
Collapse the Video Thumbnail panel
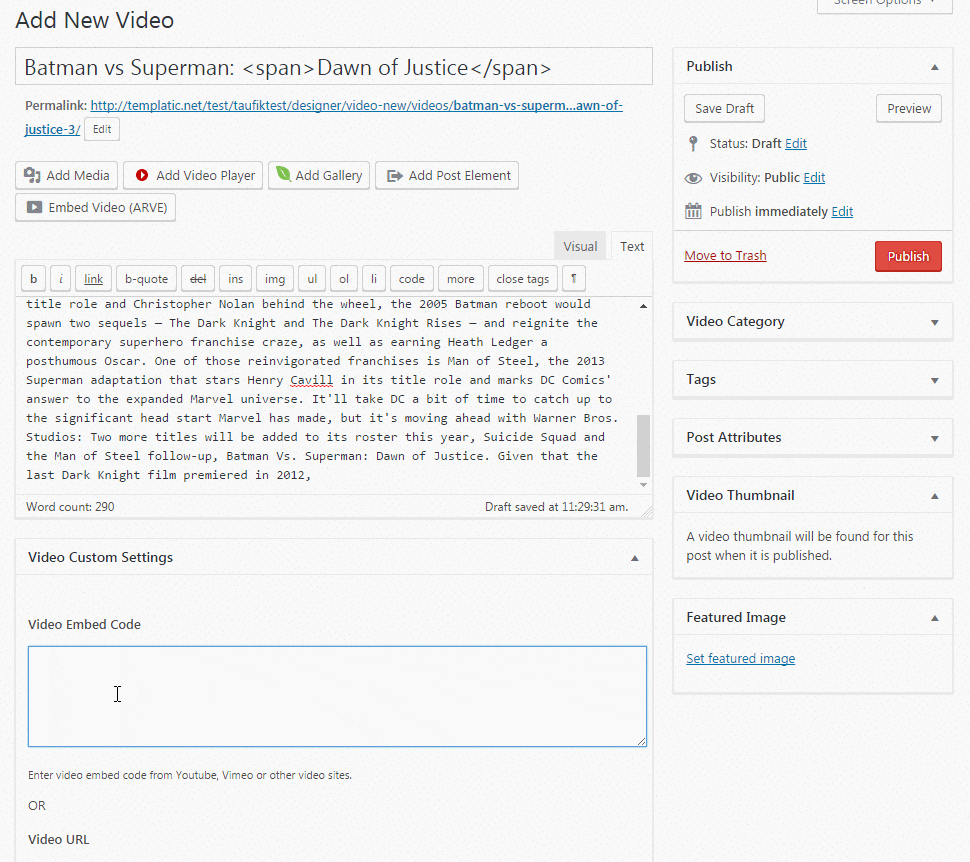(x=935, y=496)
